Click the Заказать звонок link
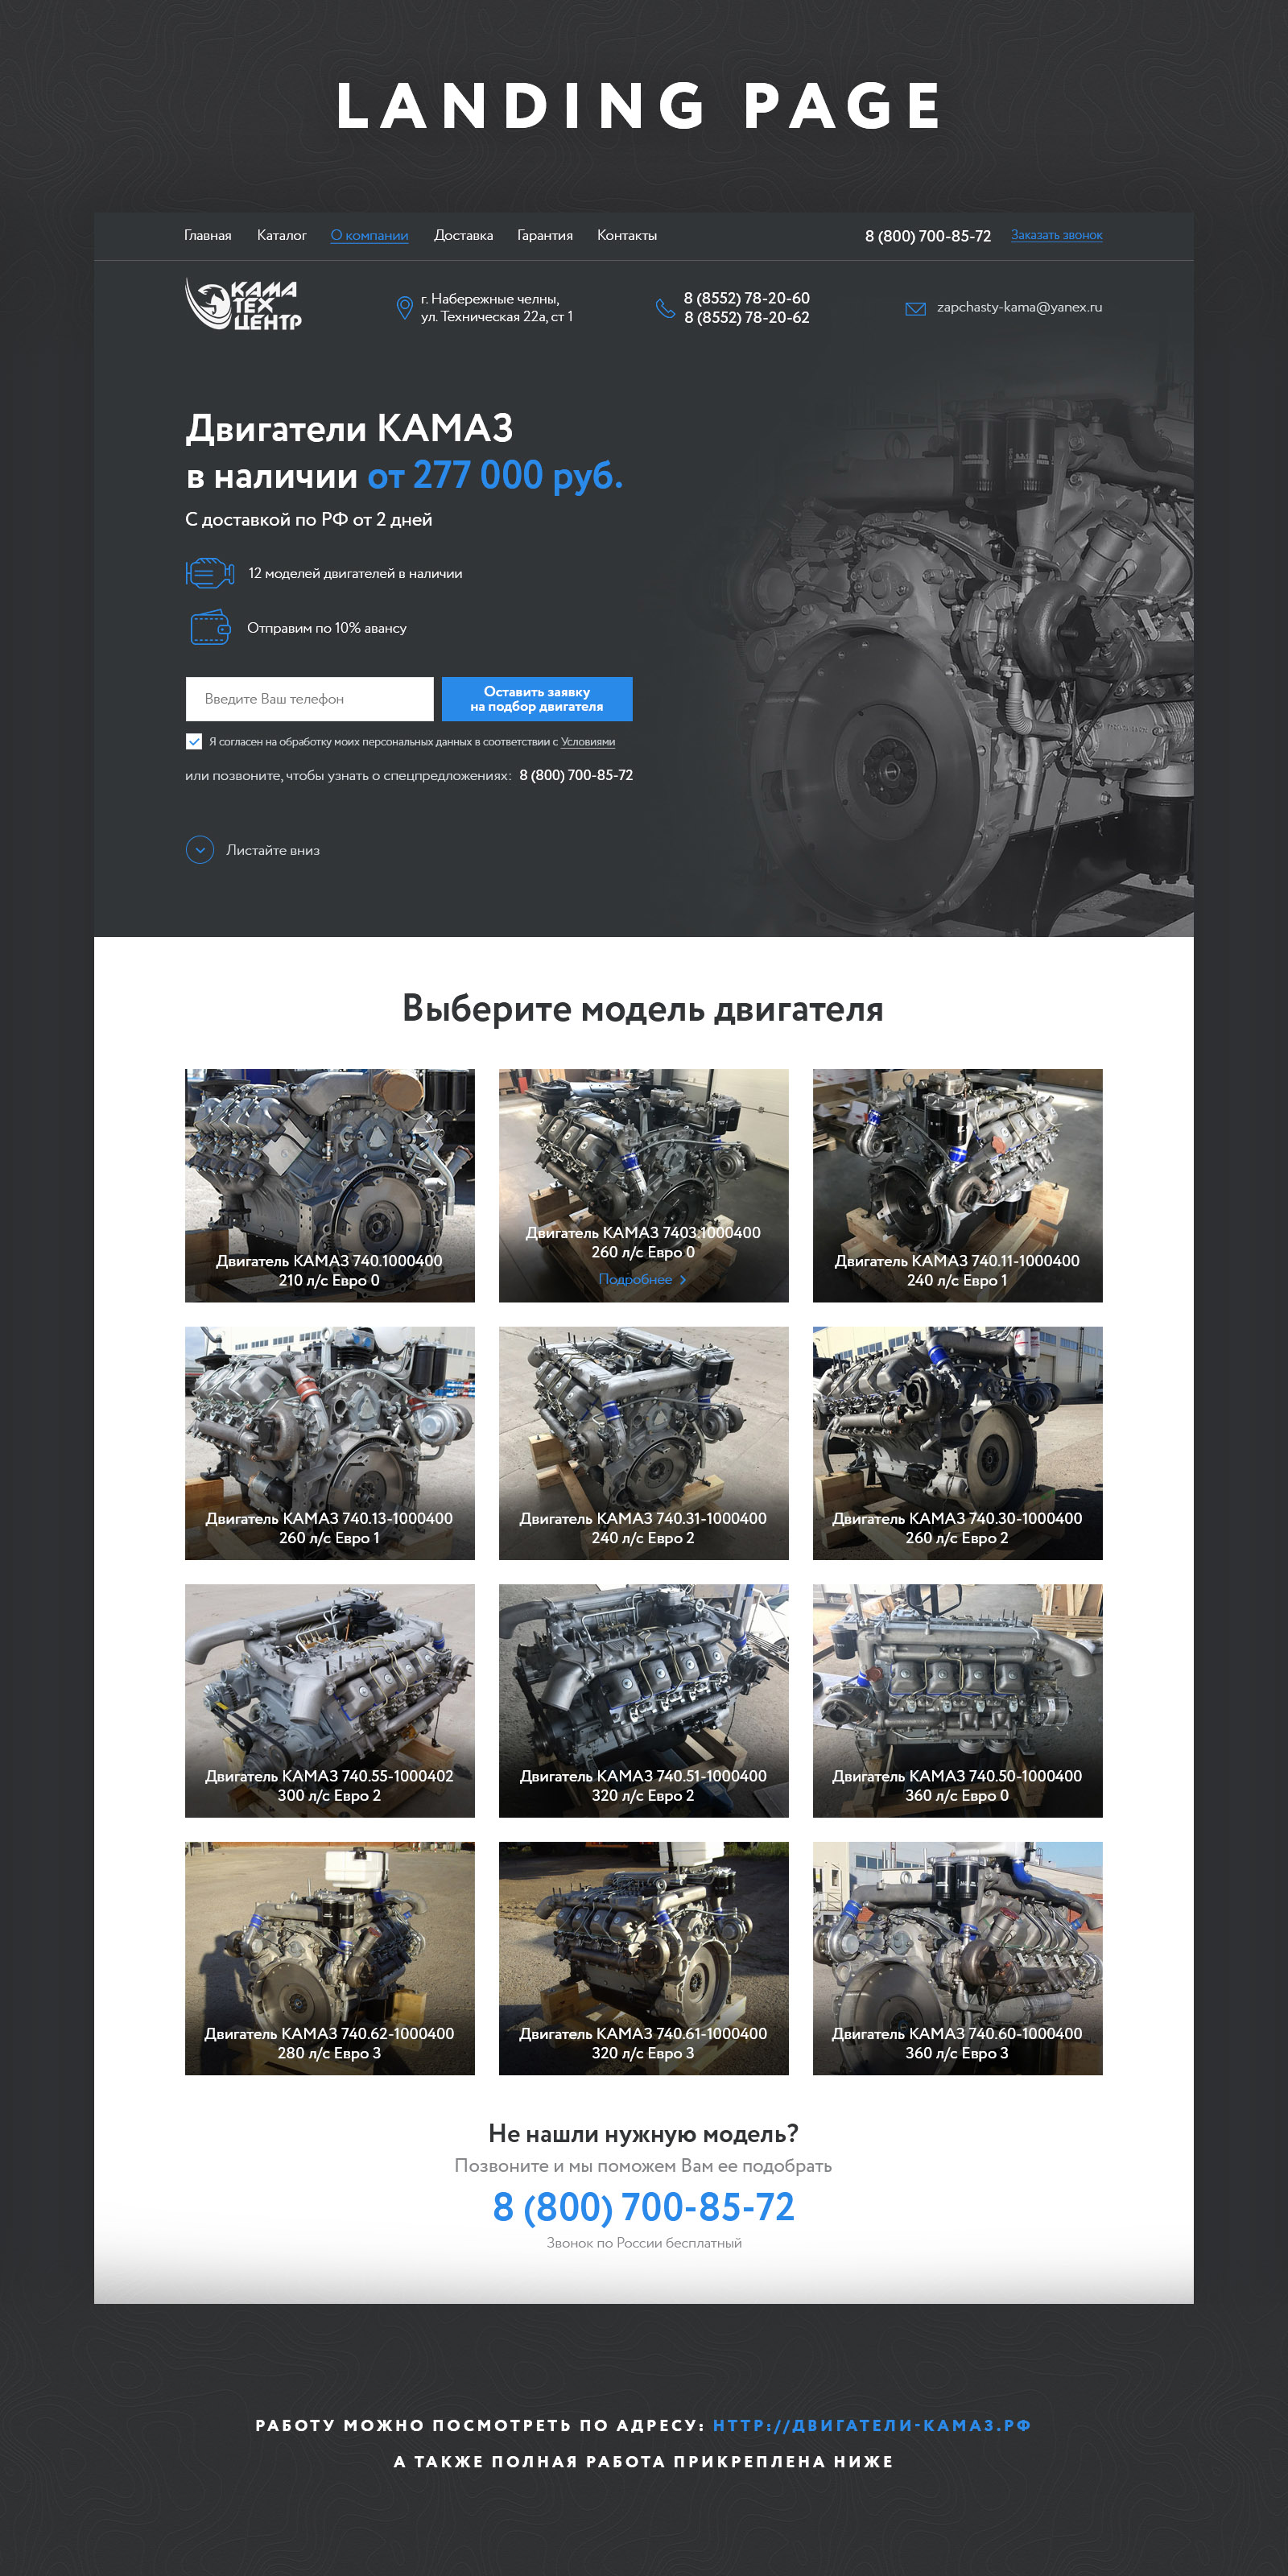This screenshot has height=2576, width=1288. 1057,236
